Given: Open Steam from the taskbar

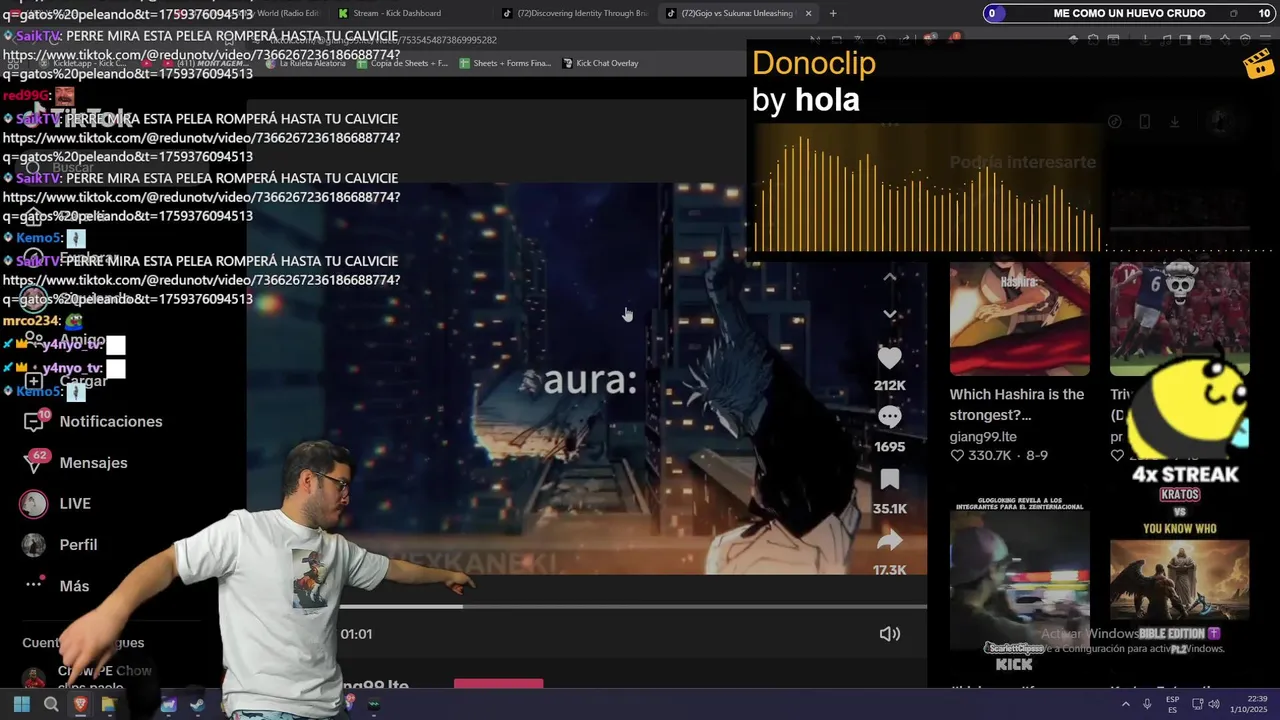Looking at the screenshot, I should [197, 704].
